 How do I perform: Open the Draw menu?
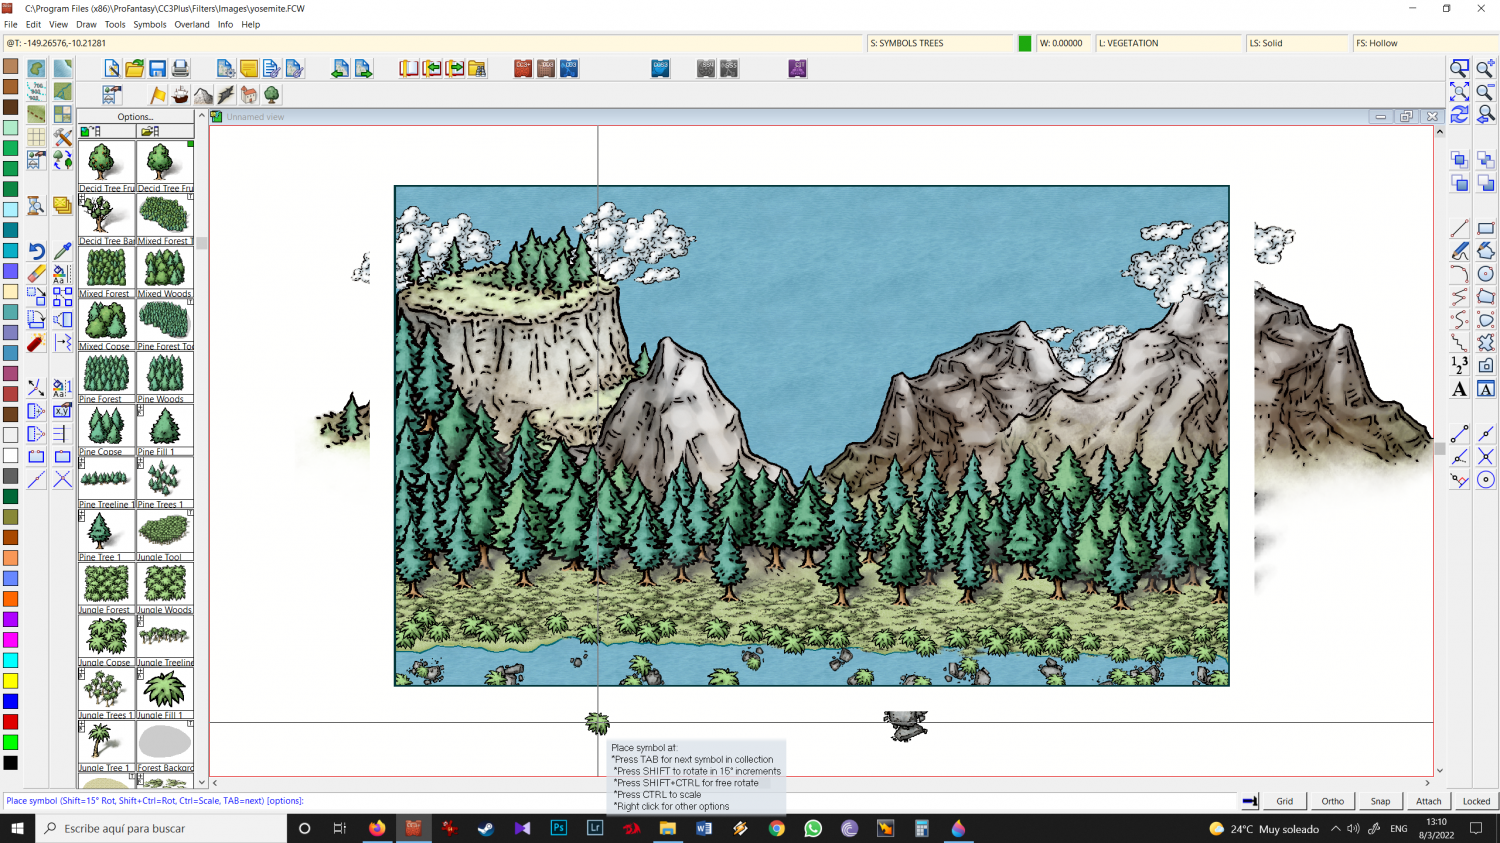(x=86, y=24)
